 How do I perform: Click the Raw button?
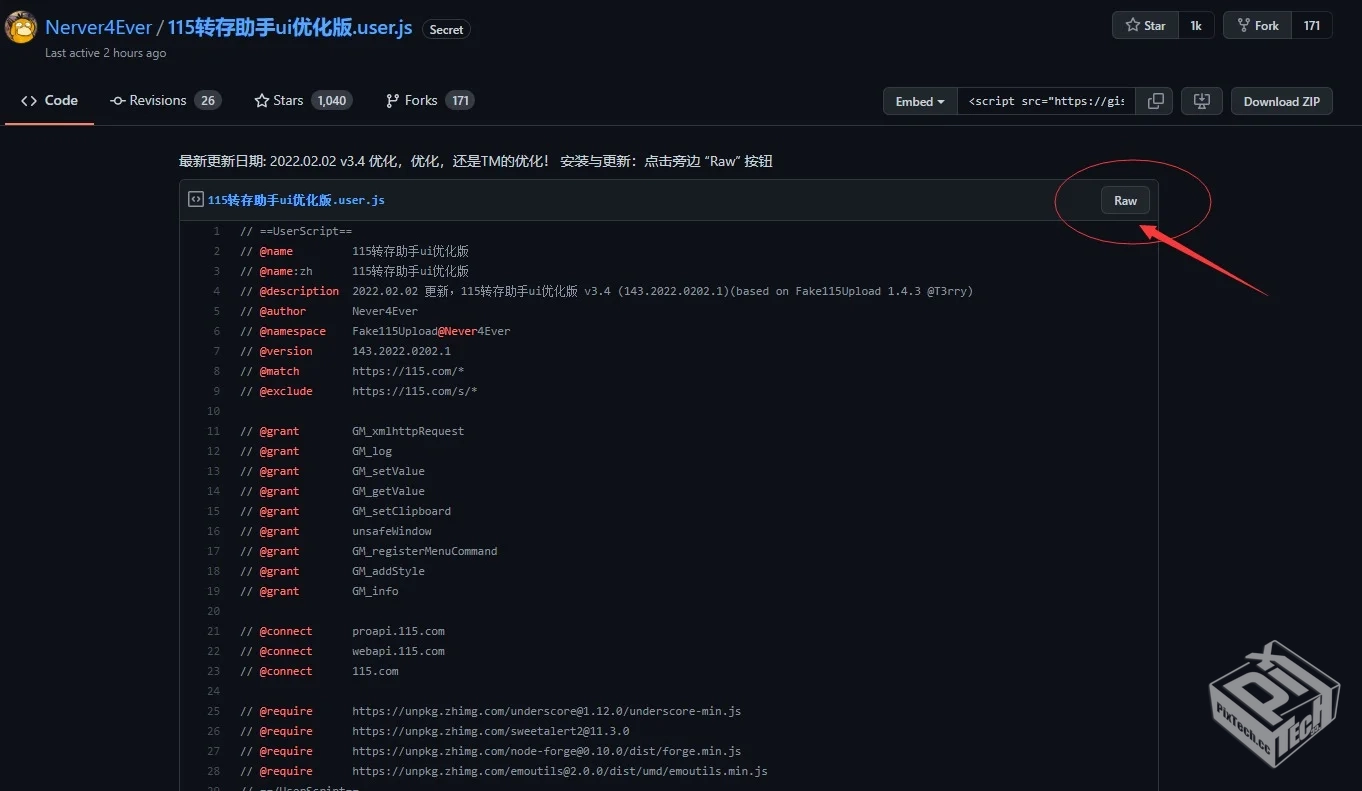(1125, 200)
